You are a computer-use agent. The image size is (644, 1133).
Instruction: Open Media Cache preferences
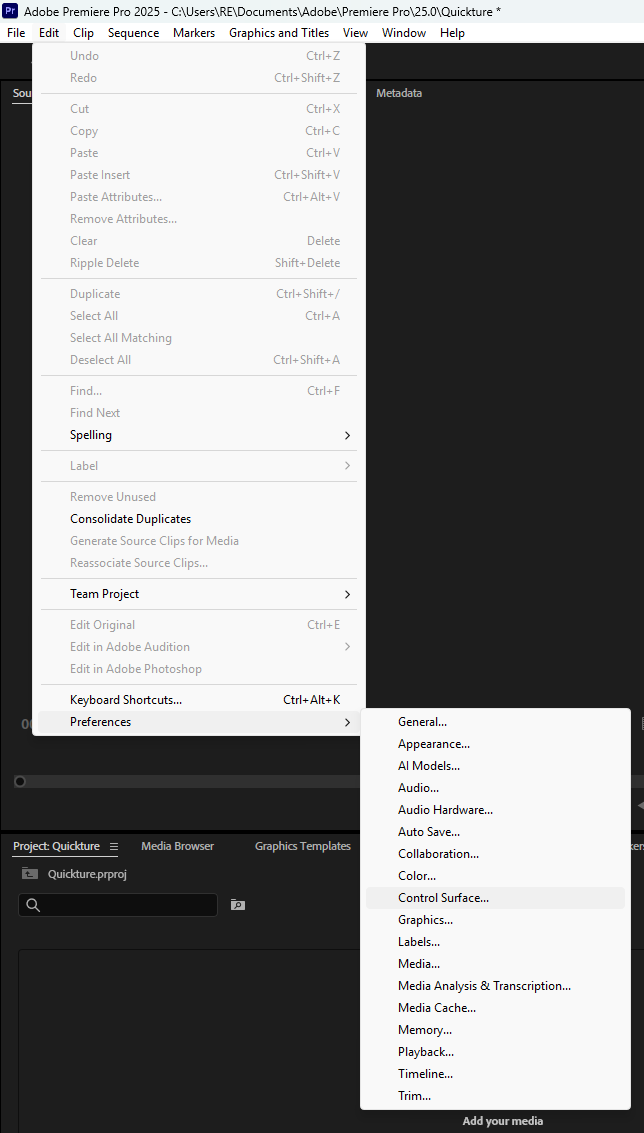495,1008
